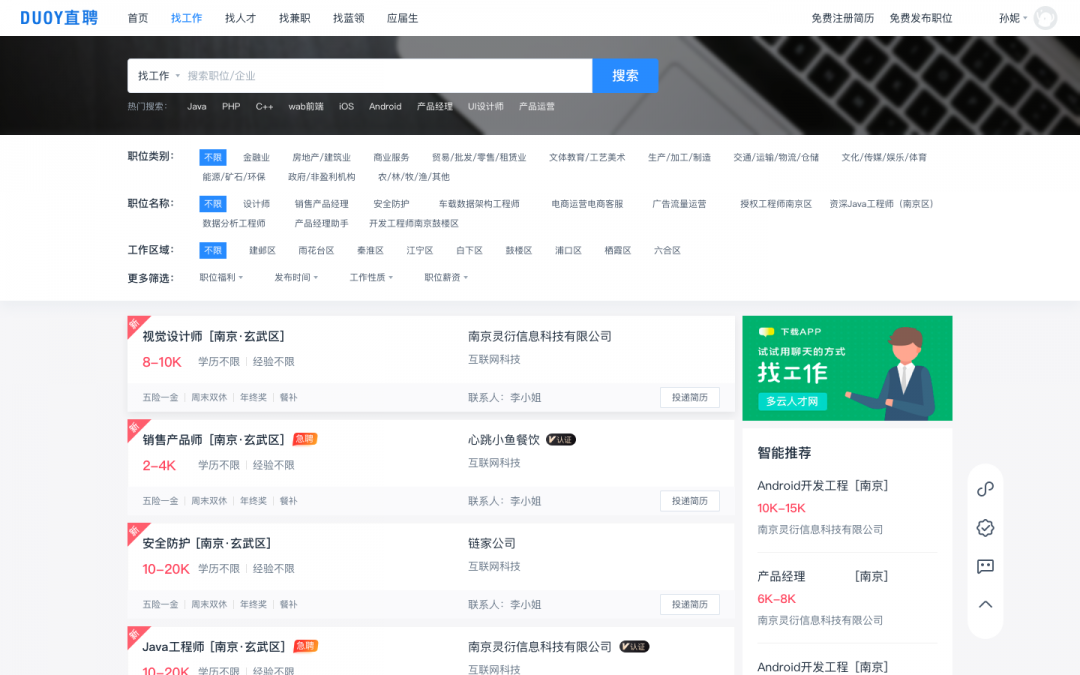Click 投递简历 for the 视觉设计师 job
The height and width of the screenshot is (675, 1080).
pos(689,397)
